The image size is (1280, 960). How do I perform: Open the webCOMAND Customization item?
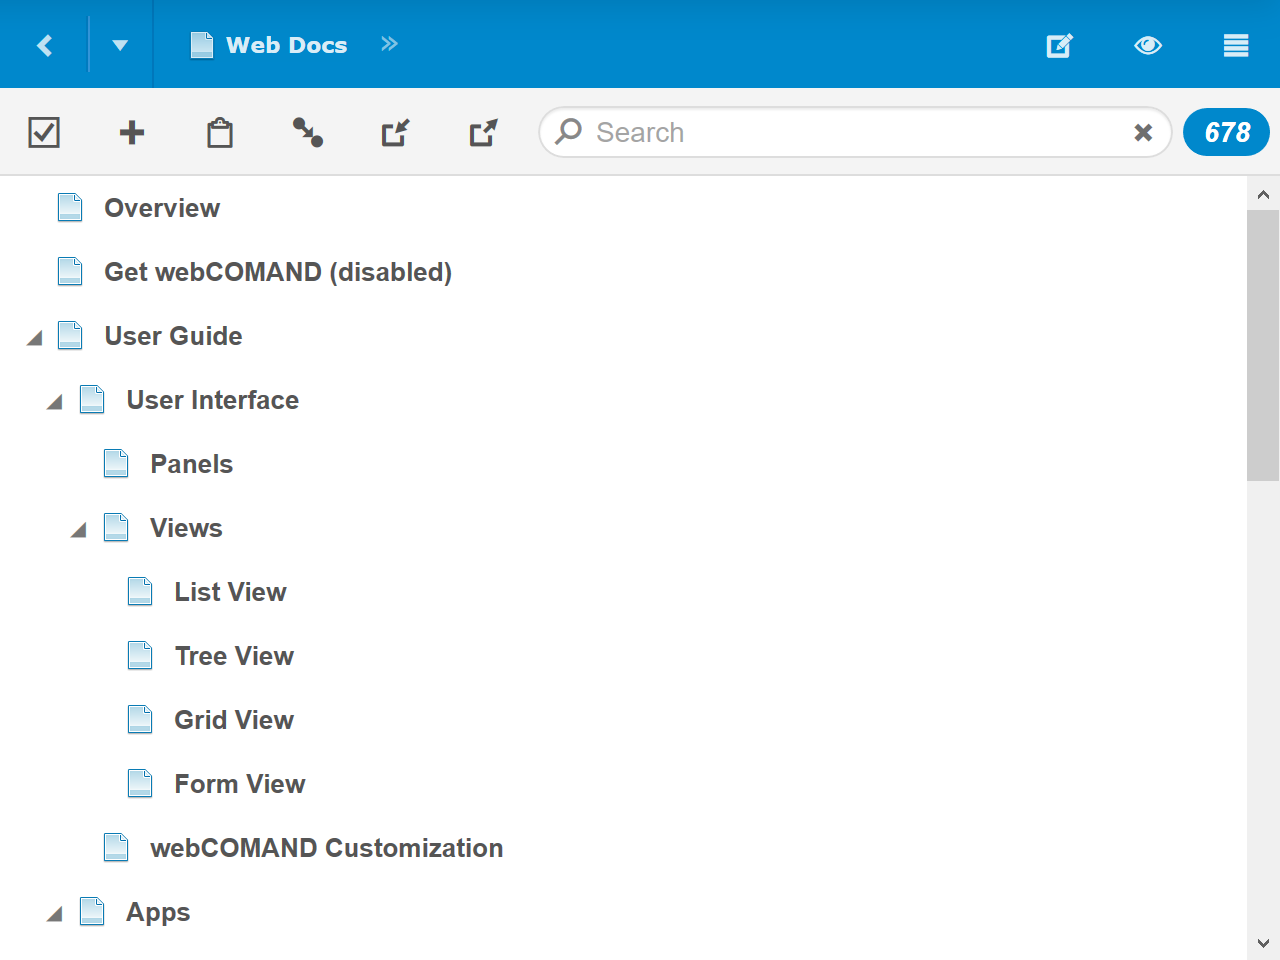click(x=326, y=848)
